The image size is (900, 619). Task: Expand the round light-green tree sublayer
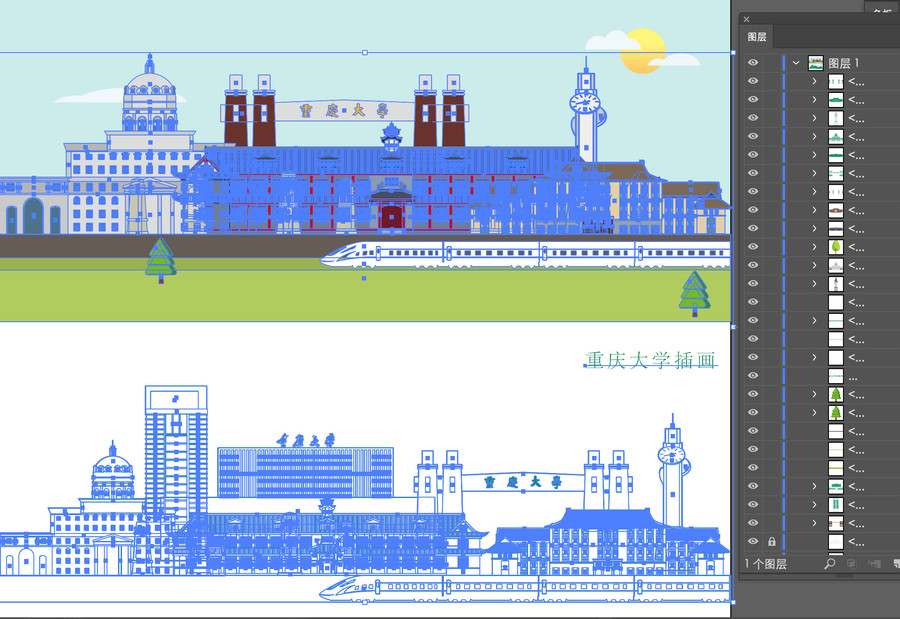coord(814,247)
